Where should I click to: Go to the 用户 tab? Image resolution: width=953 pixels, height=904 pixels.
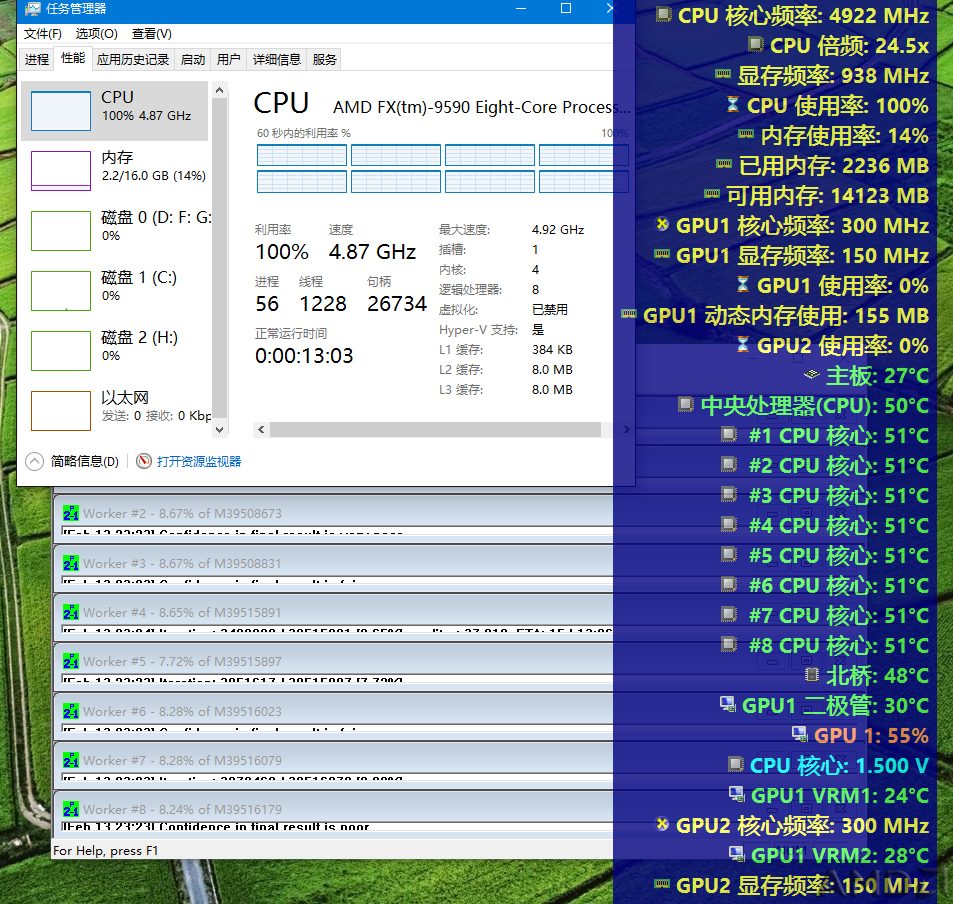click(229, 60)
